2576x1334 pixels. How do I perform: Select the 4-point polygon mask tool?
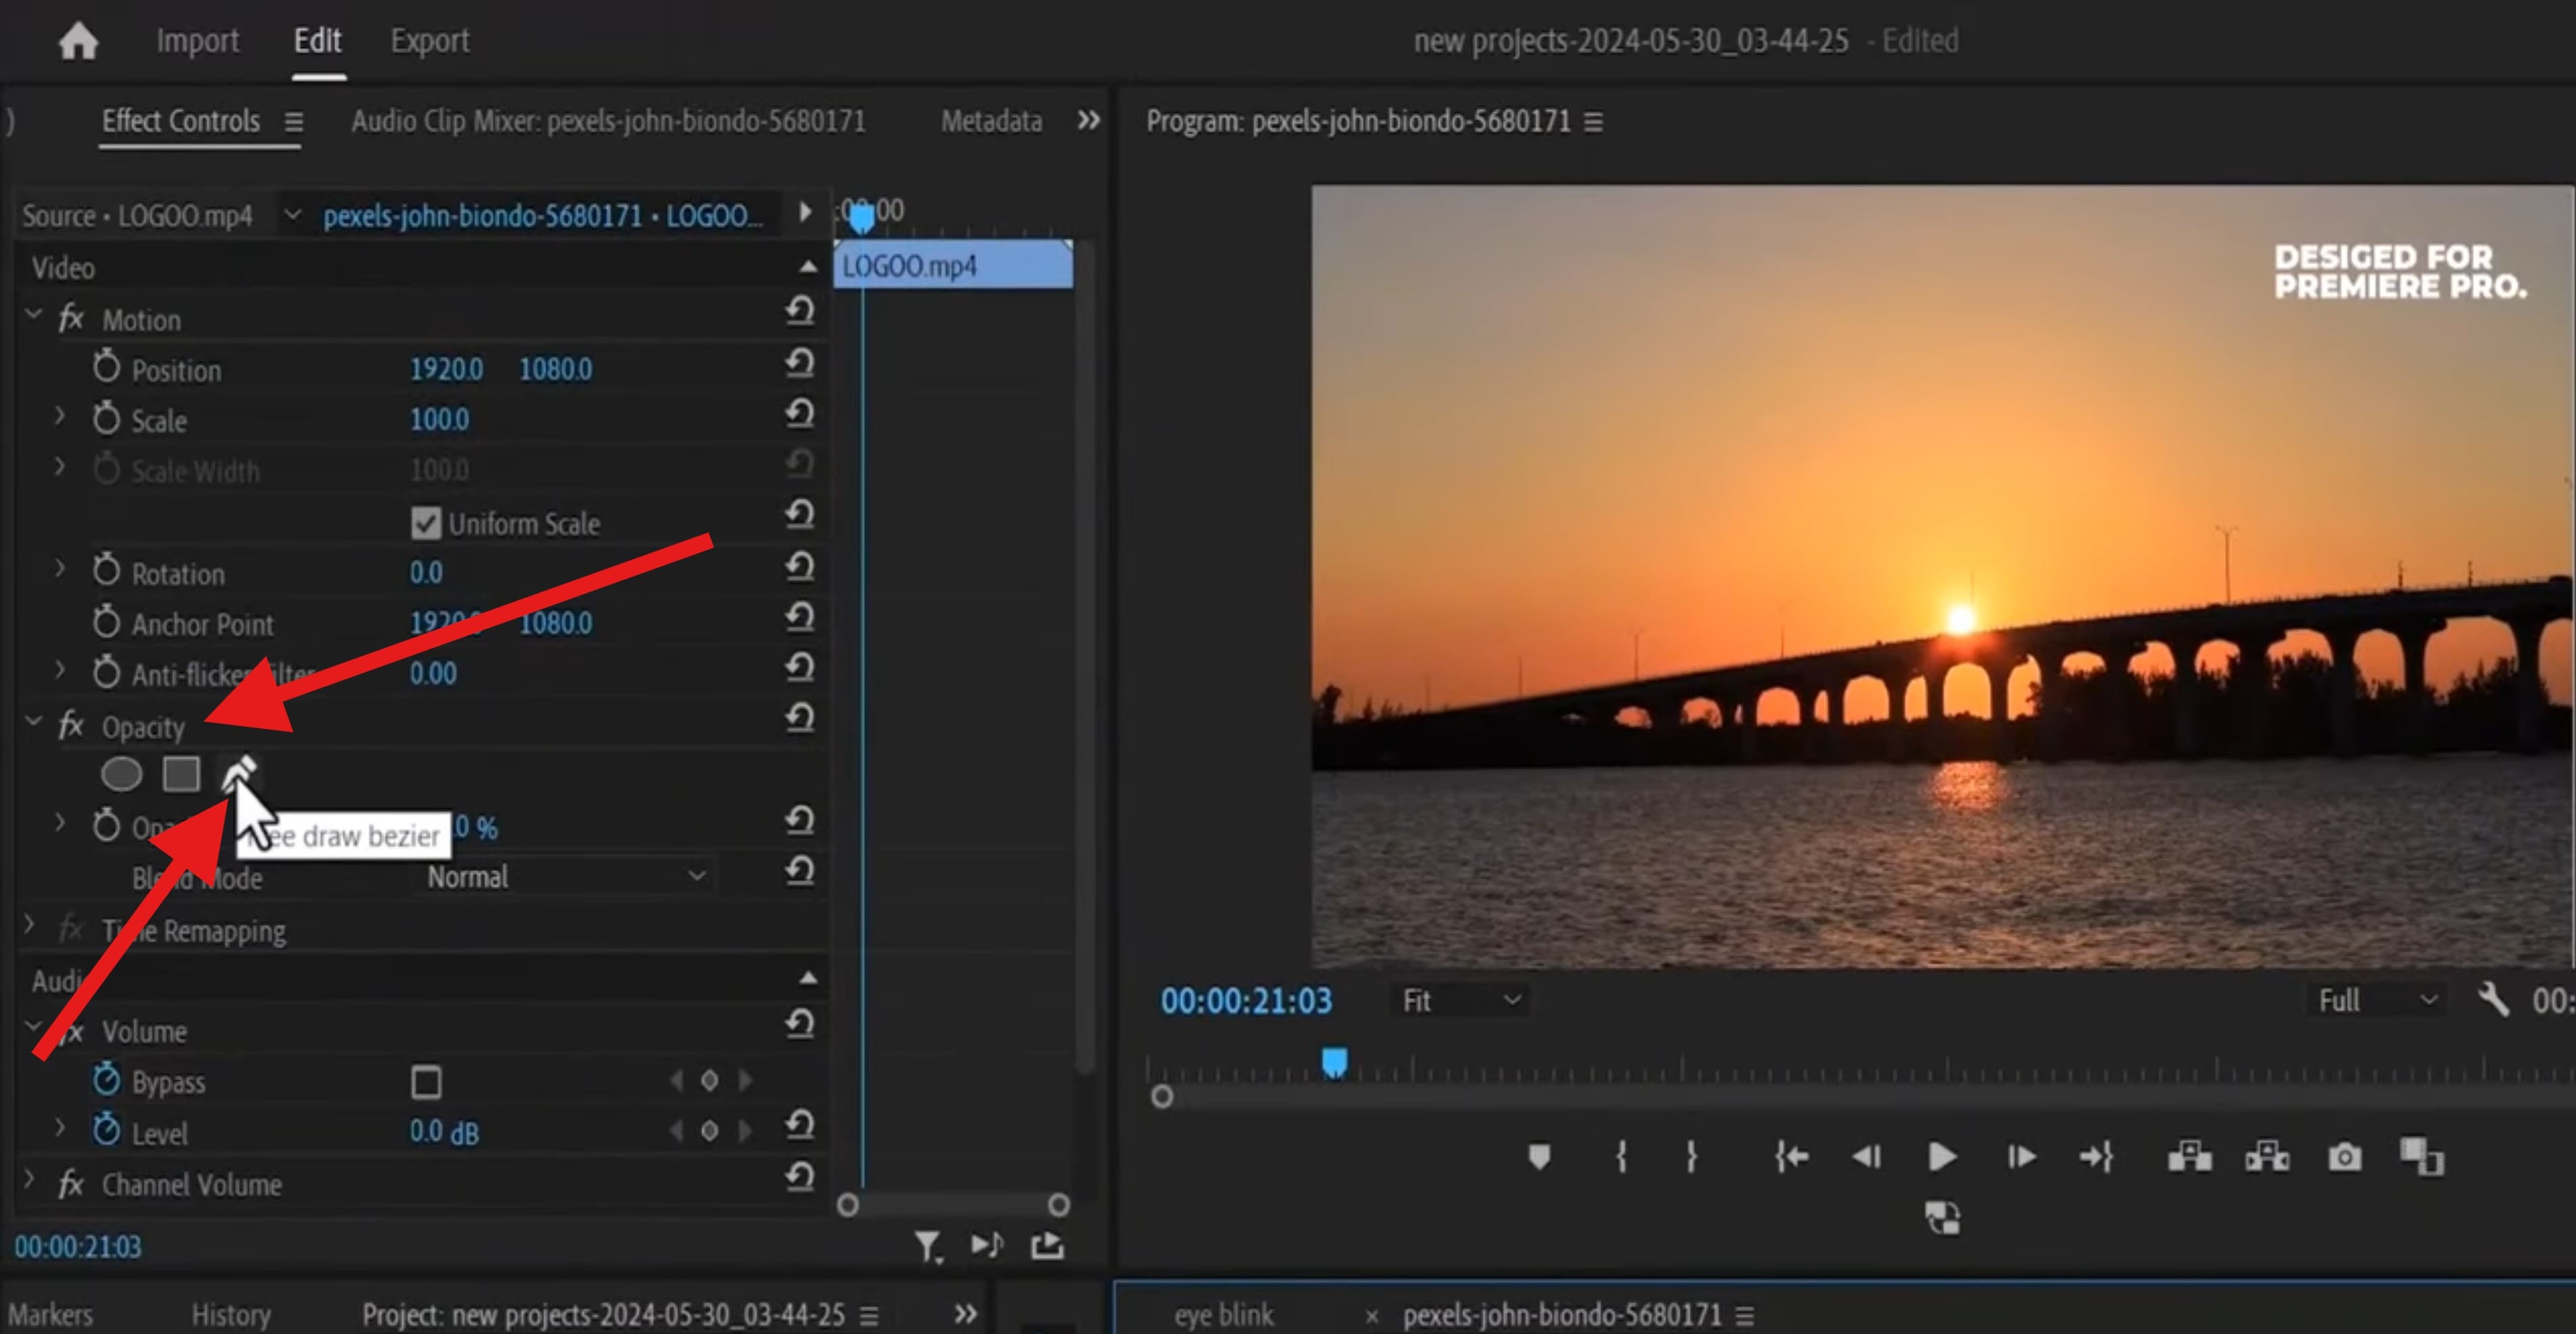(181, 774)
